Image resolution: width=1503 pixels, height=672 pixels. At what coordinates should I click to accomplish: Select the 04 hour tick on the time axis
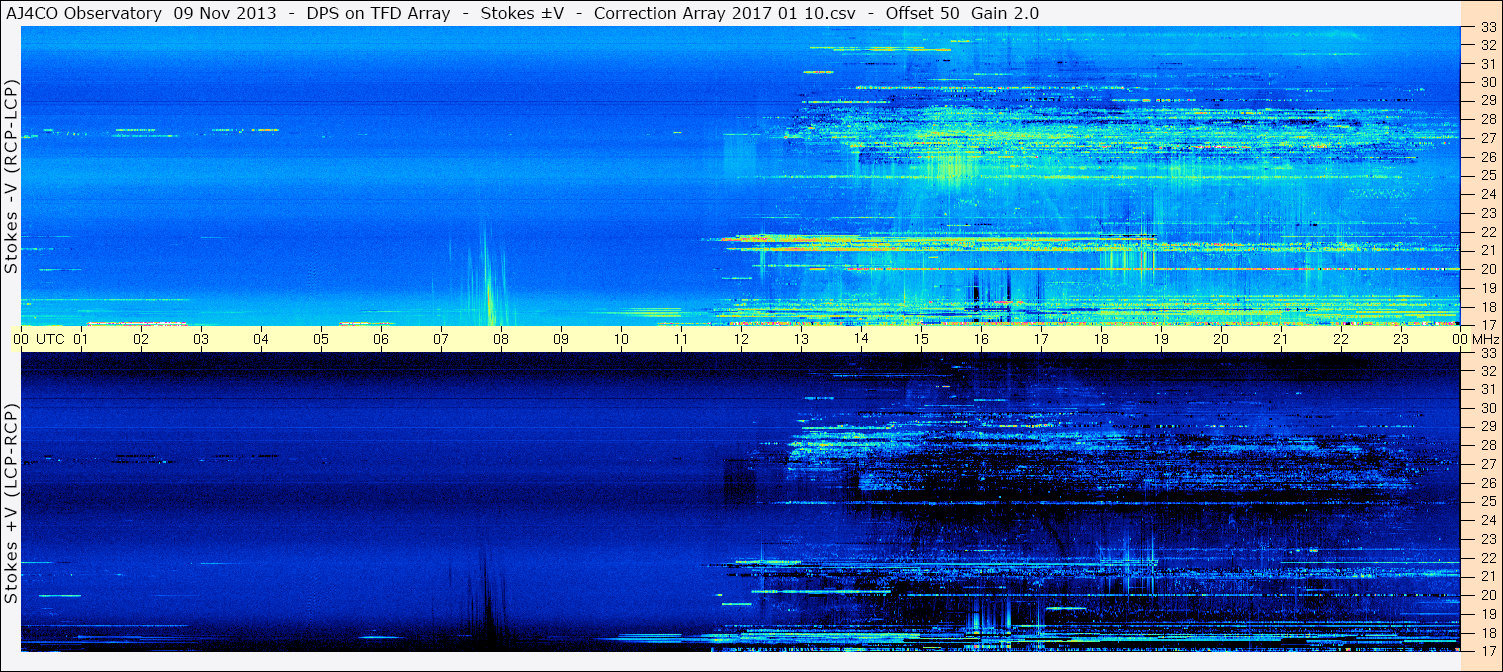(261, 339)
